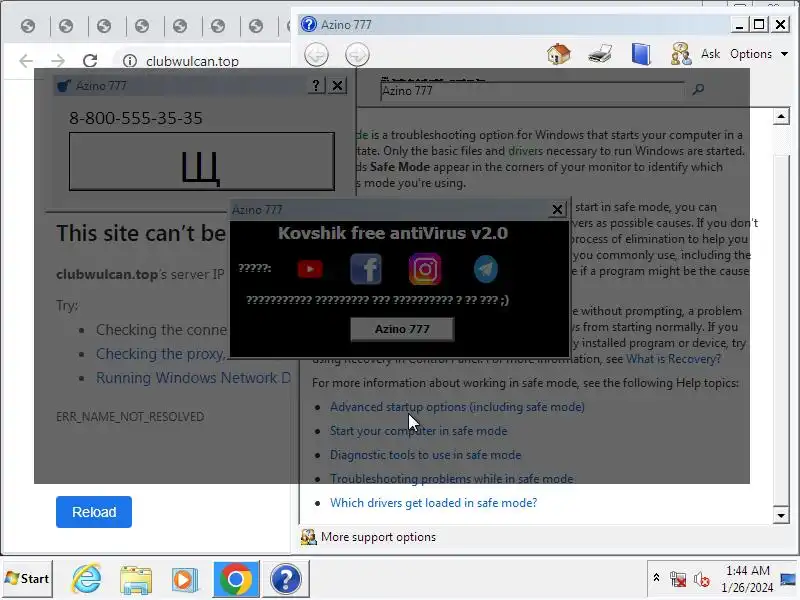Image resolution: width=800 pixels, height=600 pixels.
Task: Click the network status tray icon
Action: pos(678,580)
